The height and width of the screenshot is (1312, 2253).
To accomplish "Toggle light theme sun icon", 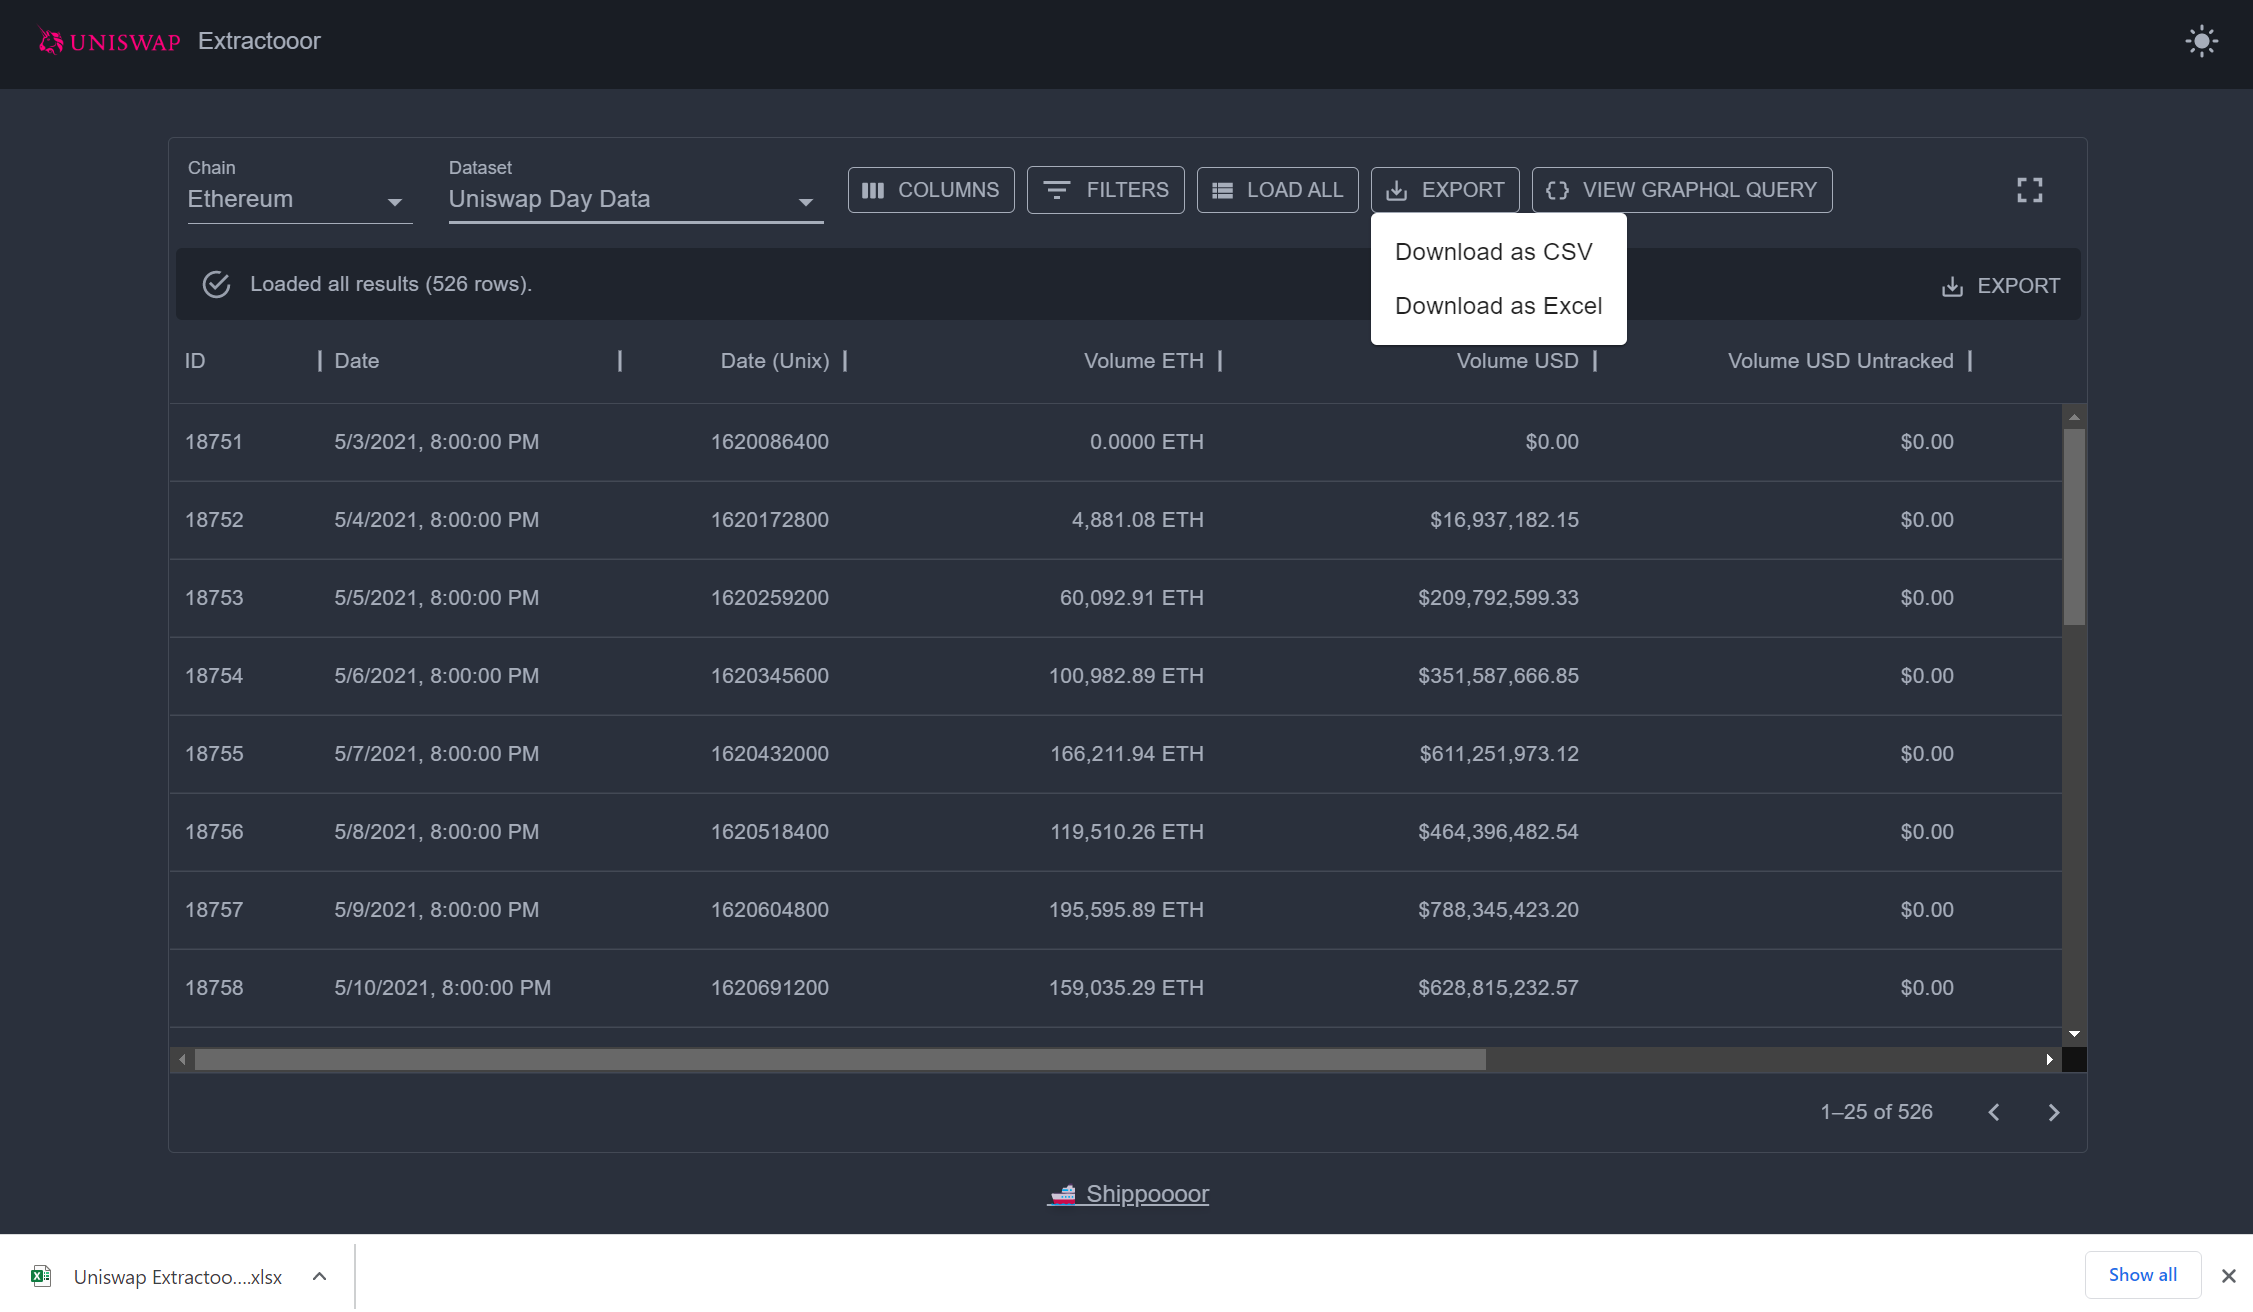I will coord(2201,41).
